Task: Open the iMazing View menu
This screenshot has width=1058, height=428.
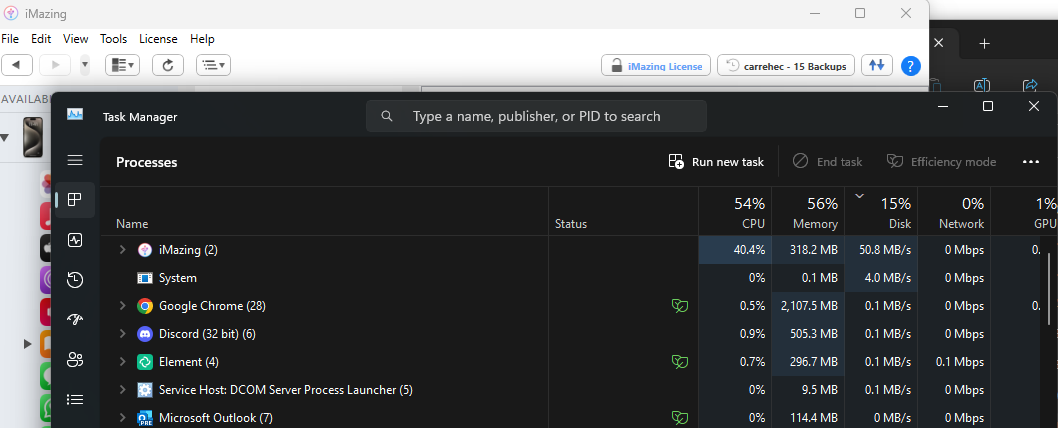Action: (x=76, y=39)
